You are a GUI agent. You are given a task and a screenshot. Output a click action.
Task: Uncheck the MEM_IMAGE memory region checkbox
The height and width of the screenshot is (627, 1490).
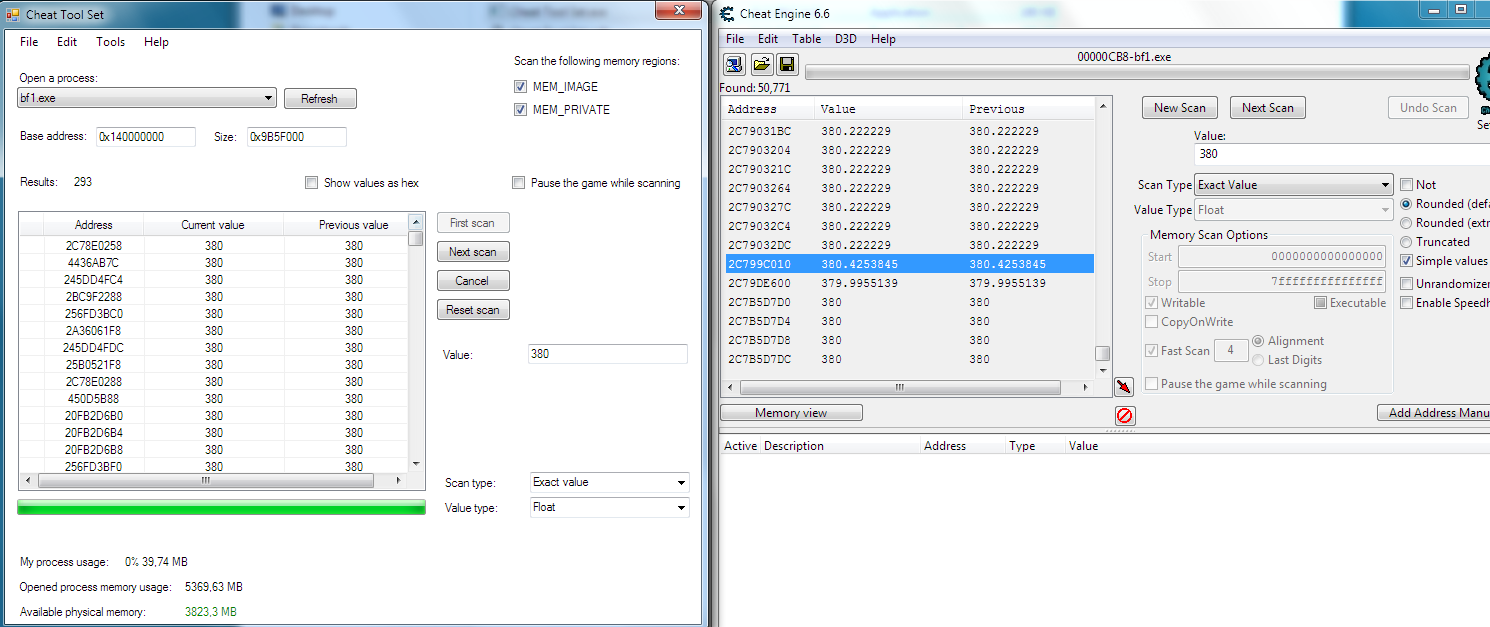tap(520, 87)
